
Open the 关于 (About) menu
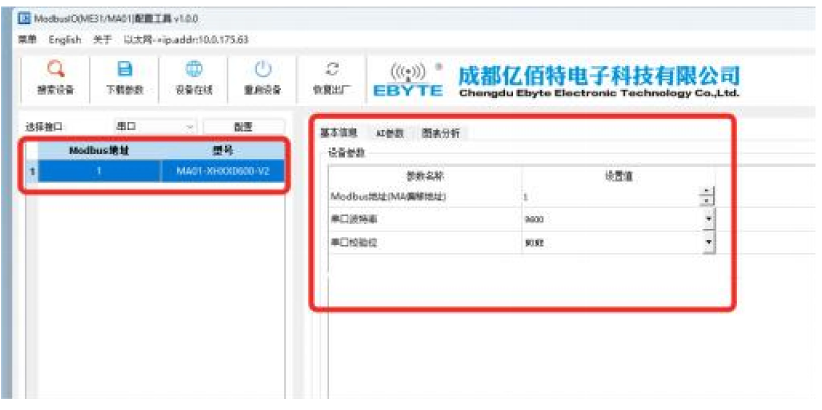click(x=102, y=40)
